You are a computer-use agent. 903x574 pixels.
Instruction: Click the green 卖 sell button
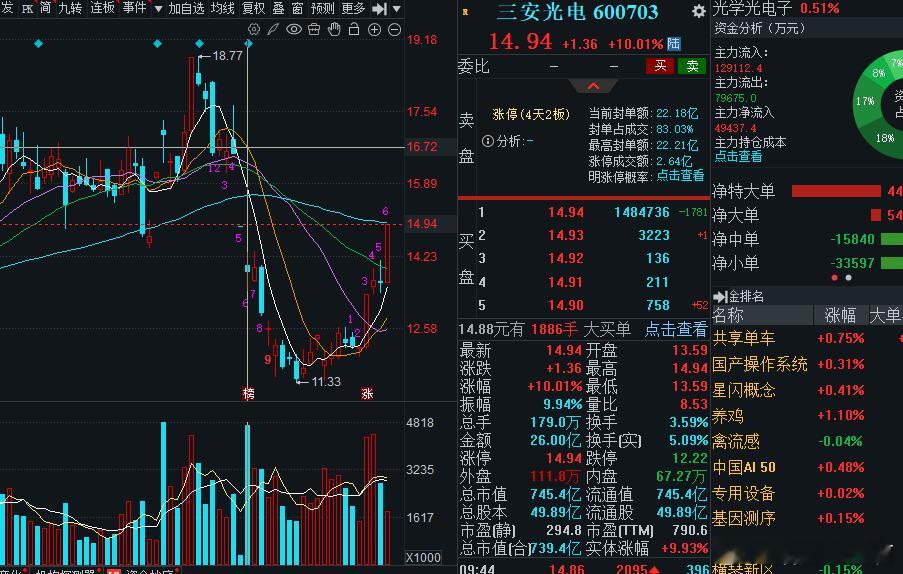(x=692, y=66)
